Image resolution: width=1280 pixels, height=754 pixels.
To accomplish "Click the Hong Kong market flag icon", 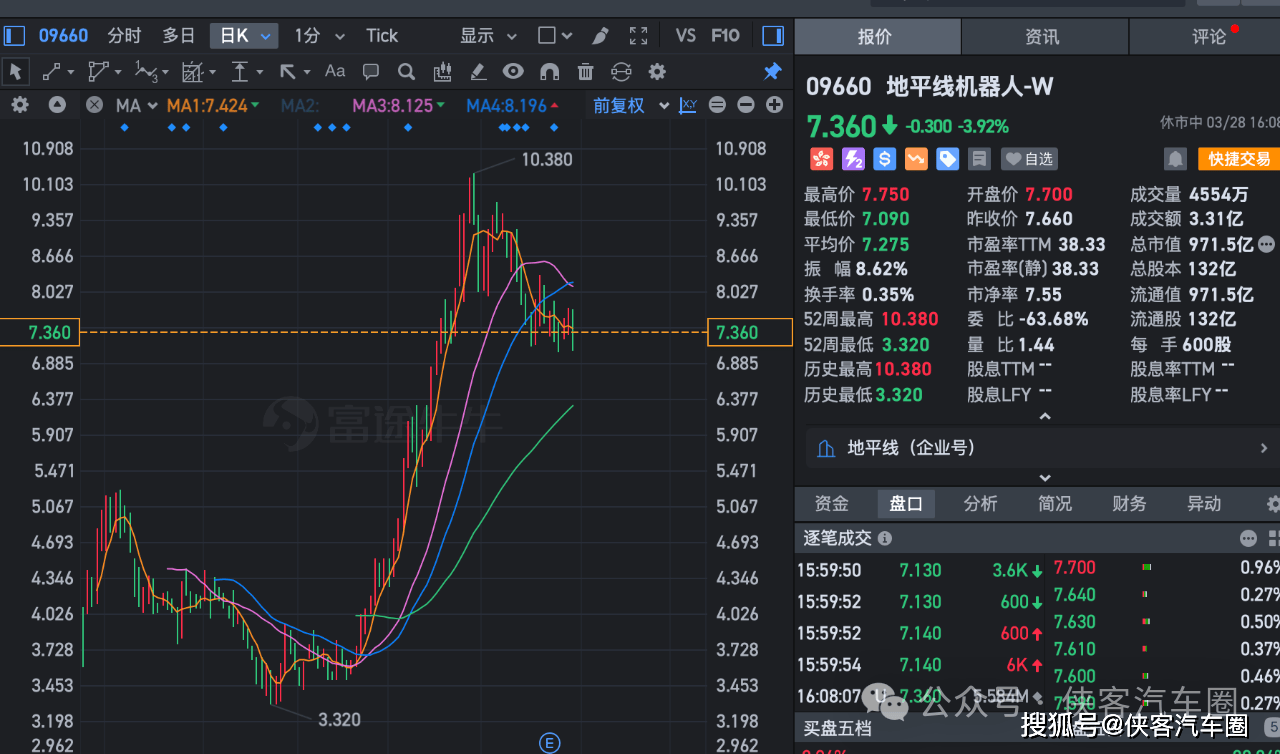I will tap(821, 159).
